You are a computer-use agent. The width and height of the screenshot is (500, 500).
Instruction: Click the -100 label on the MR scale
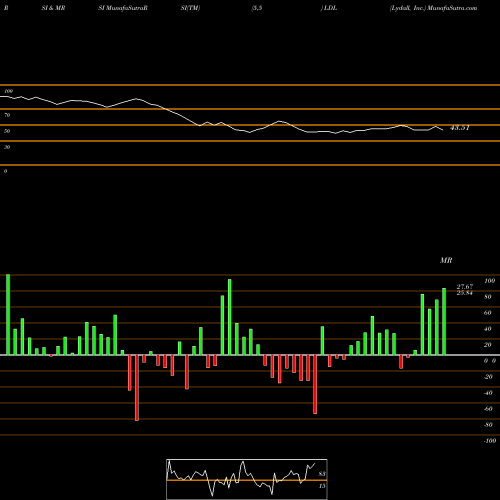click(489, 441)
